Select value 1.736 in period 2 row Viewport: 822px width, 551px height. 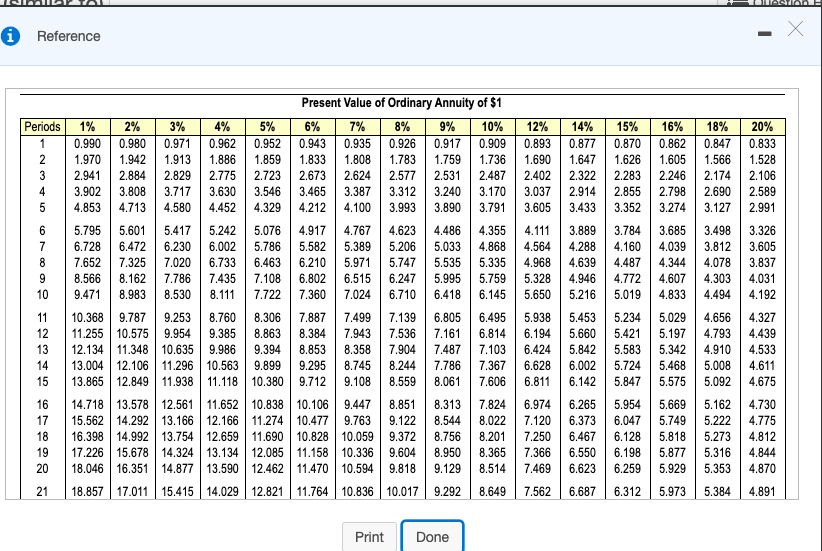[492, 159]
